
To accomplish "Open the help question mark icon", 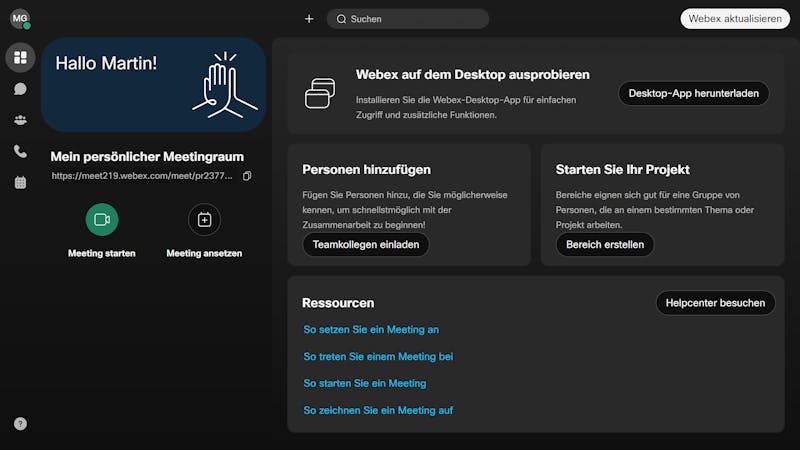I will pyautogui.click(x=20, y=423).
